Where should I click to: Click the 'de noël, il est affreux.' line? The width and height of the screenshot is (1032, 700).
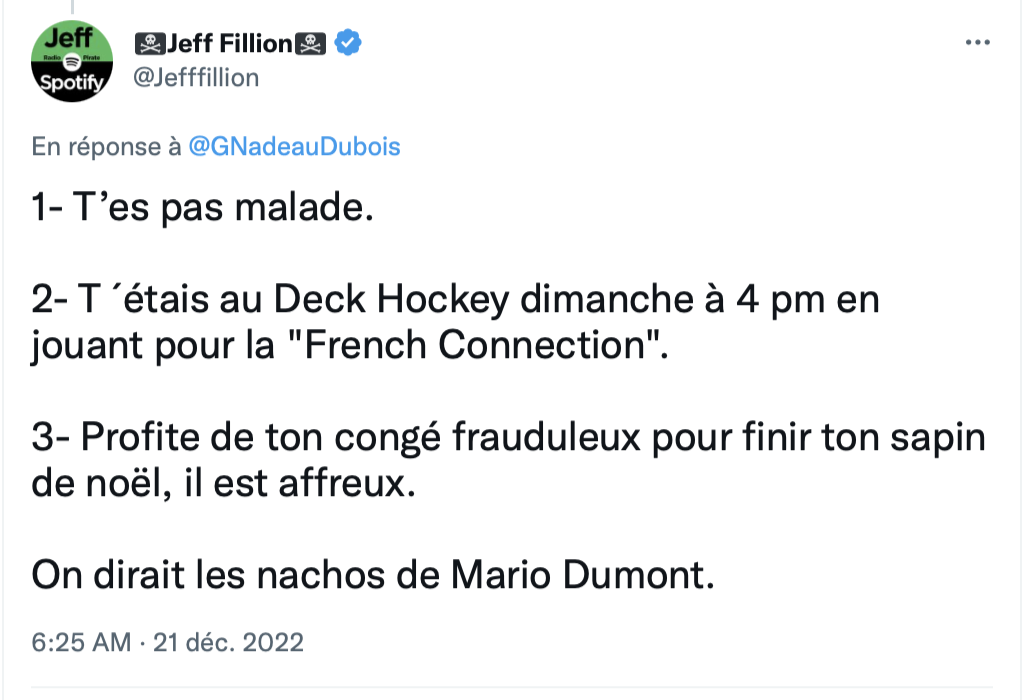[224, 484]
